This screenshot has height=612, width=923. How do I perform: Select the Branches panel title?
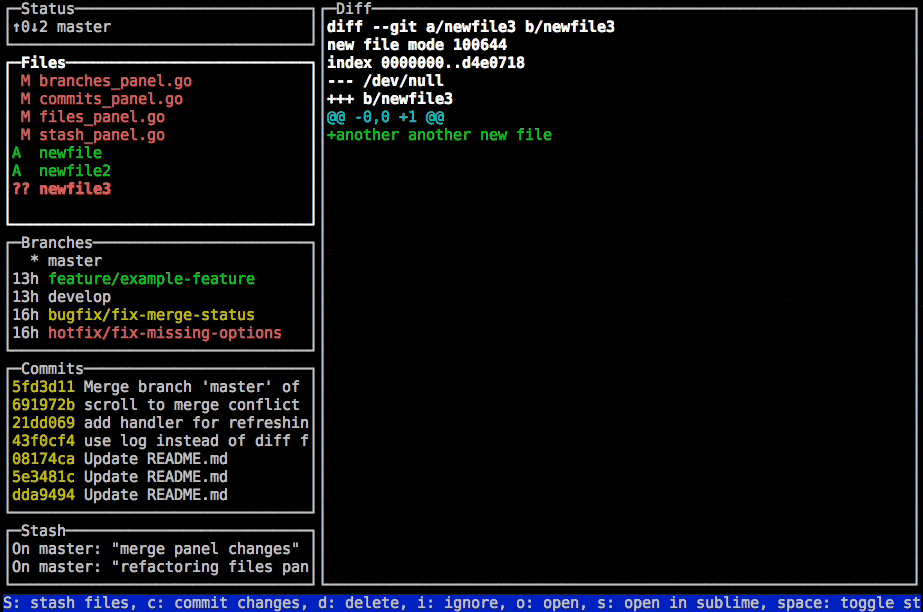(57, 242)
